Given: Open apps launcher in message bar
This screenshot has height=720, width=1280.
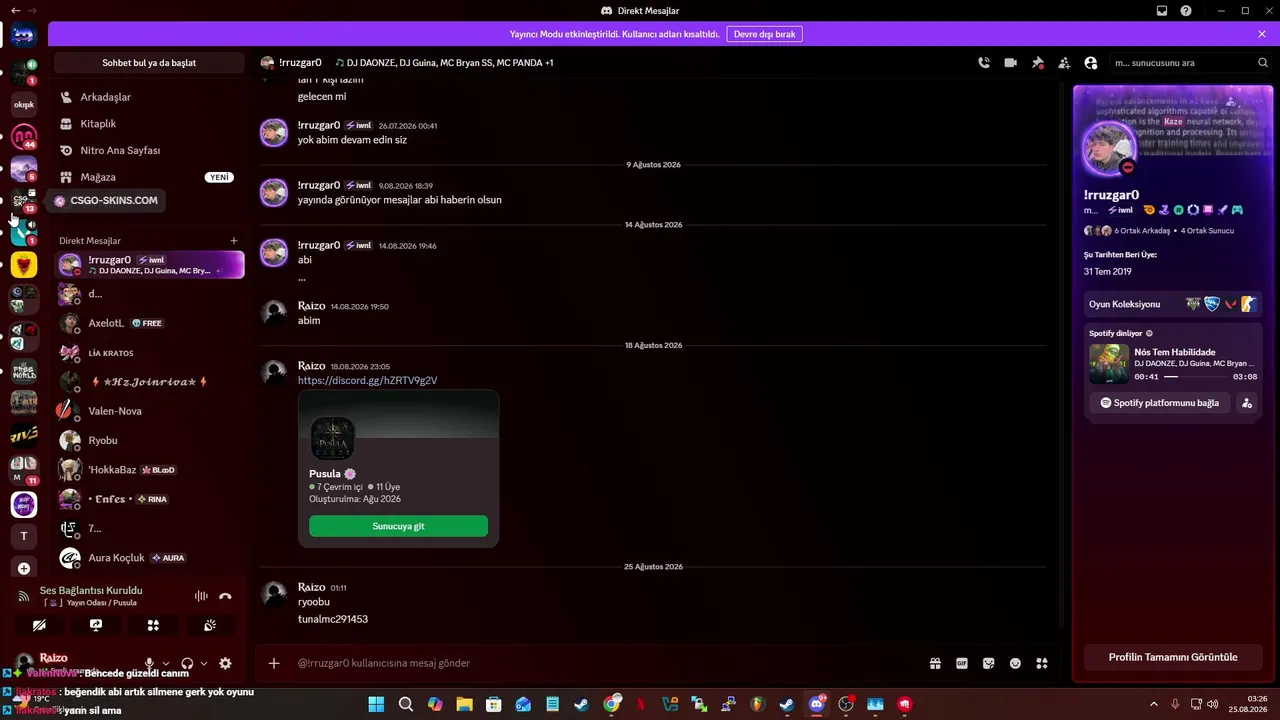Looking at the screenshot, I should click(1042, 663).
